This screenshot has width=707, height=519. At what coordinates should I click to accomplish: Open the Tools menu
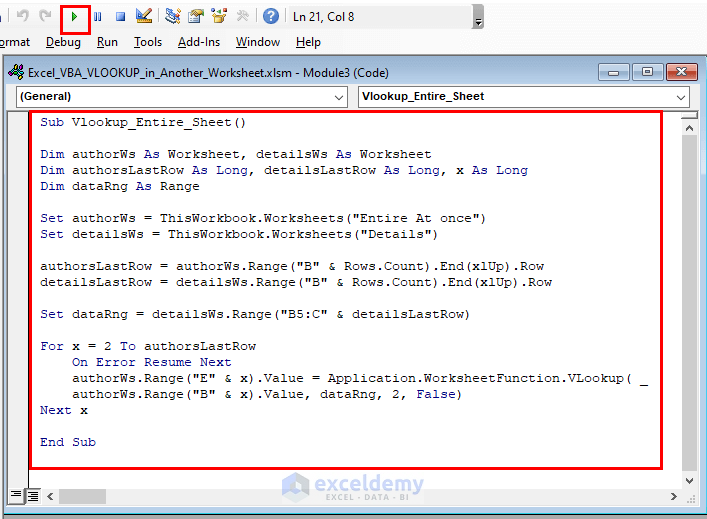(x=148, y=42)
